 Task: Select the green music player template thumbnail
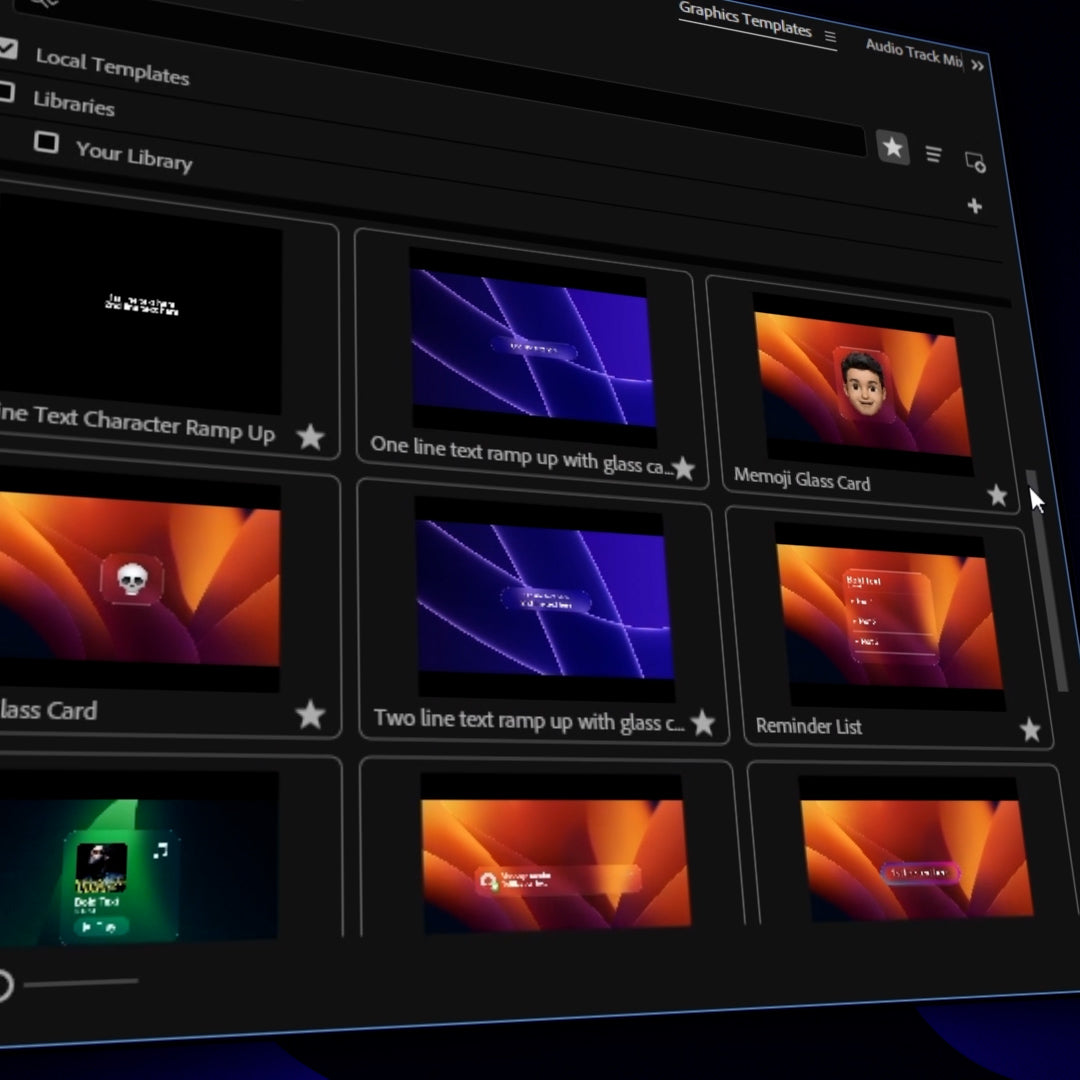coord(138,856)
